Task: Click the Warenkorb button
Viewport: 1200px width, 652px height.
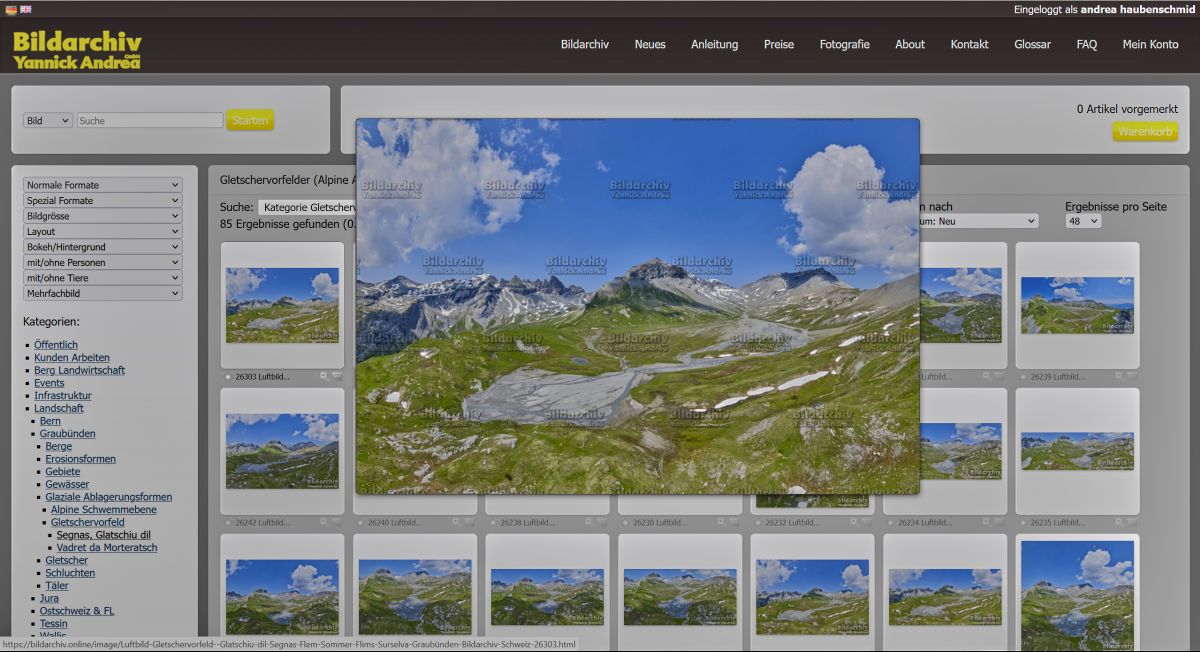Action: [1144, 131]
